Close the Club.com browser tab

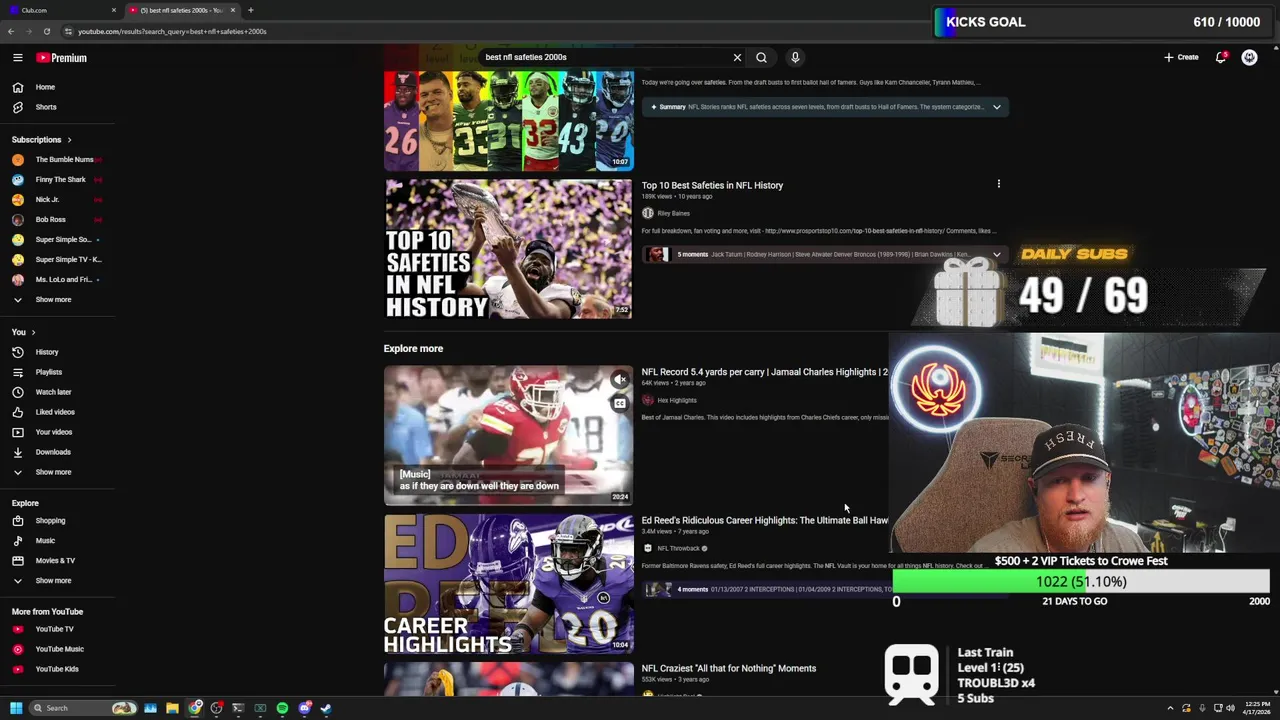click(113, 10)
